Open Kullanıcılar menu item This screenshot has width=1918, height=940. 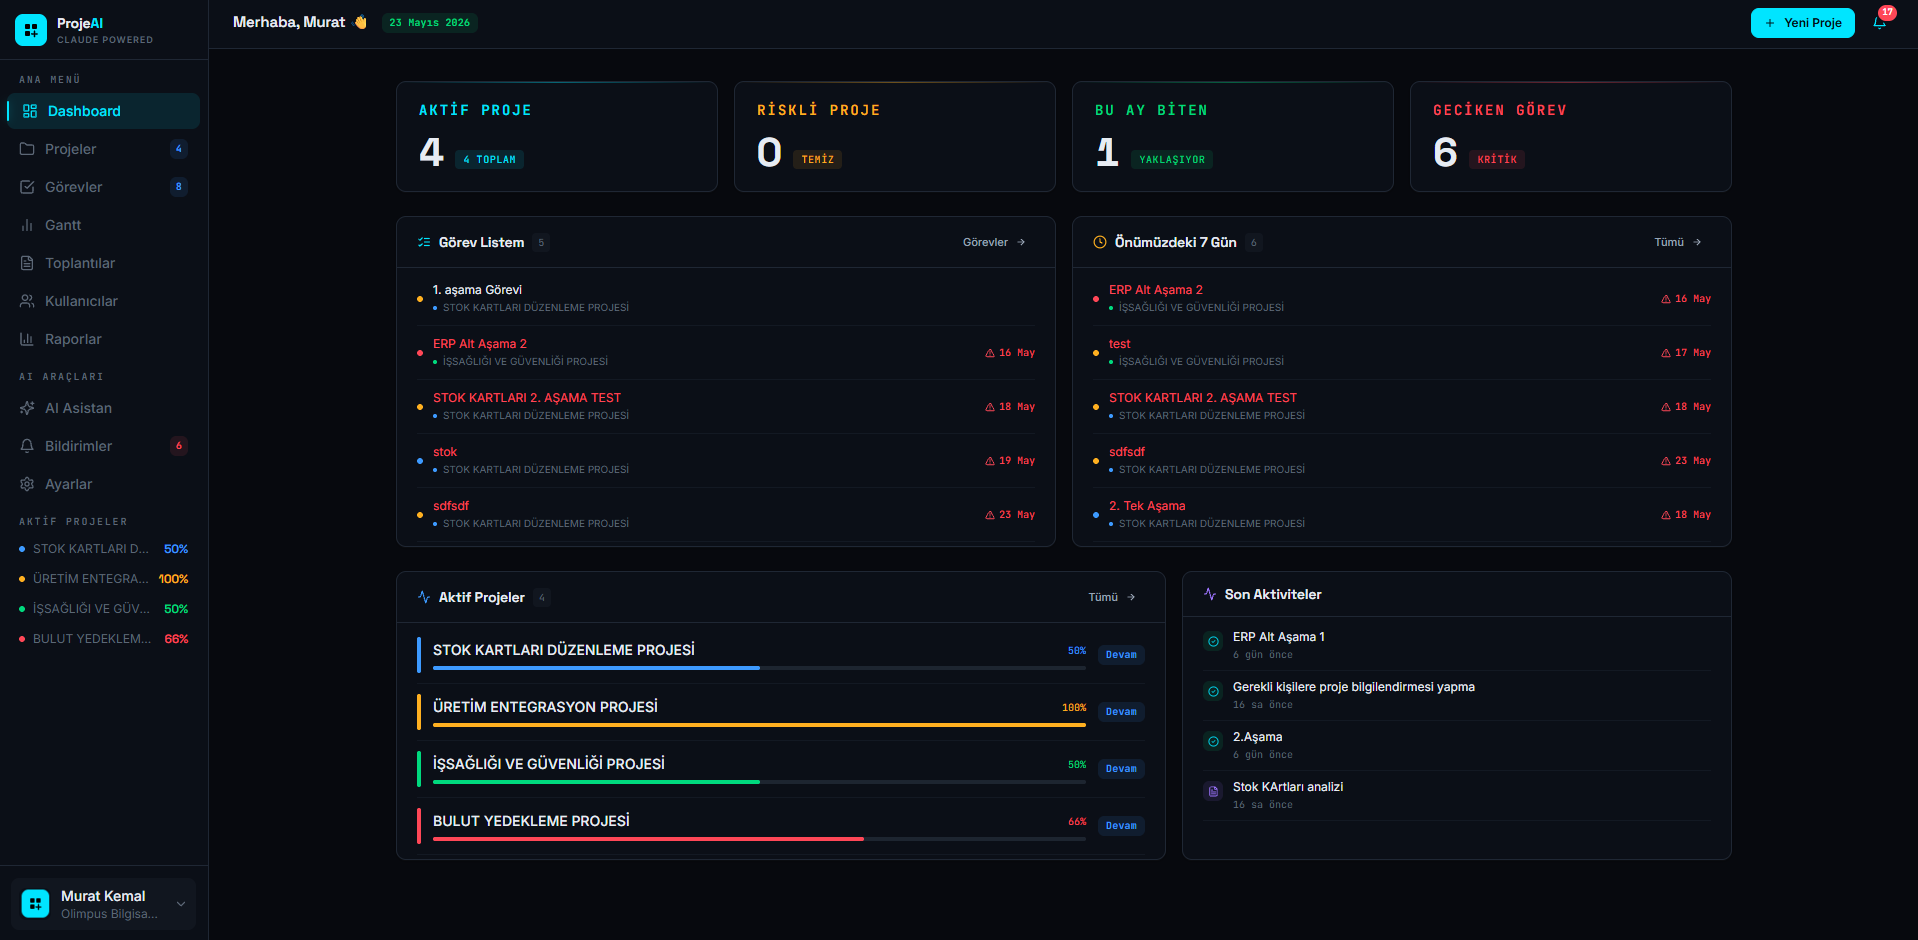pyautogui.click(x=104, y=301)
